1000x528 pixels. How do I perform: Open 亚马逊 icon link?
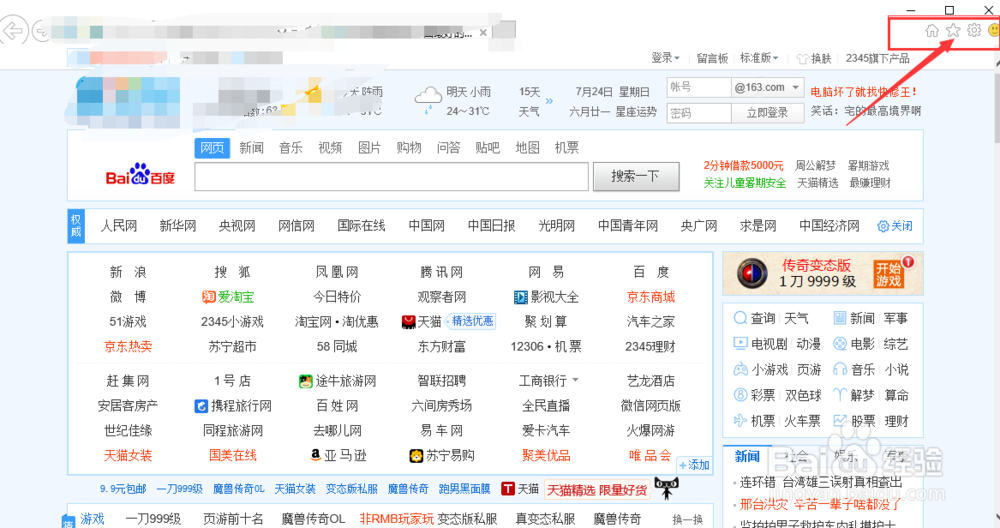(338, 455)
